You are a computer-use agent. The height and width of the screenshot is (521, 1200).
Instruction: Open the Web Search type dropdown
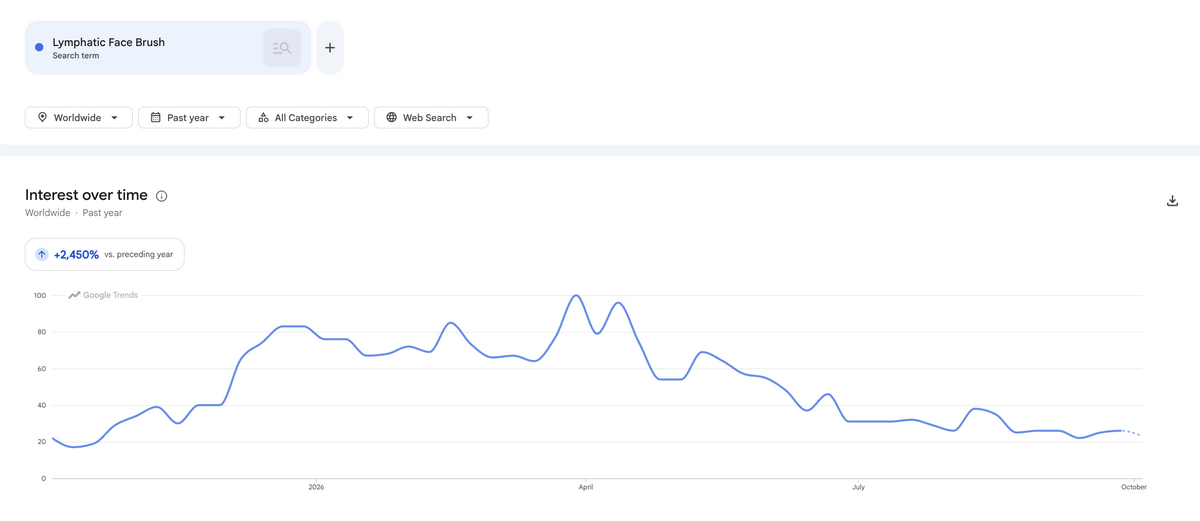click(x=431, y=118)
